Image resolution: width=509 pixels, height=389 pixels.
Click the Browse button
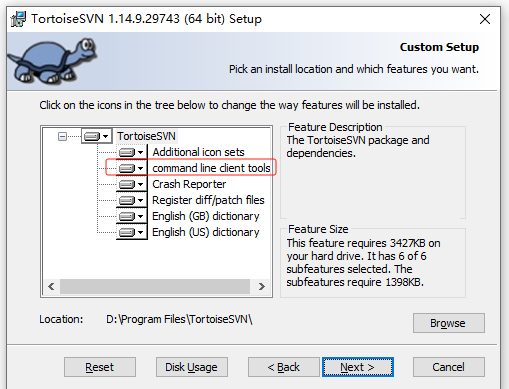pyautogui.click(x=449, y=323)
